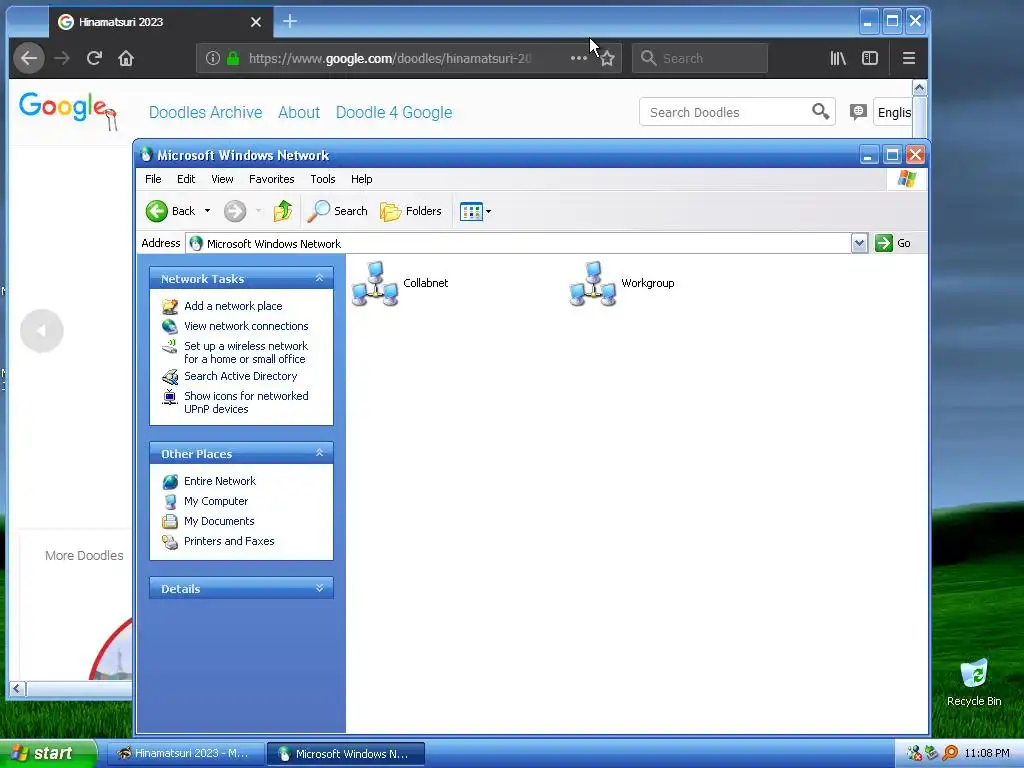Image resolution: width=1024 pixels, height=768 pixels.
Task: Click the Go button
Action: (x=893, y=243)
